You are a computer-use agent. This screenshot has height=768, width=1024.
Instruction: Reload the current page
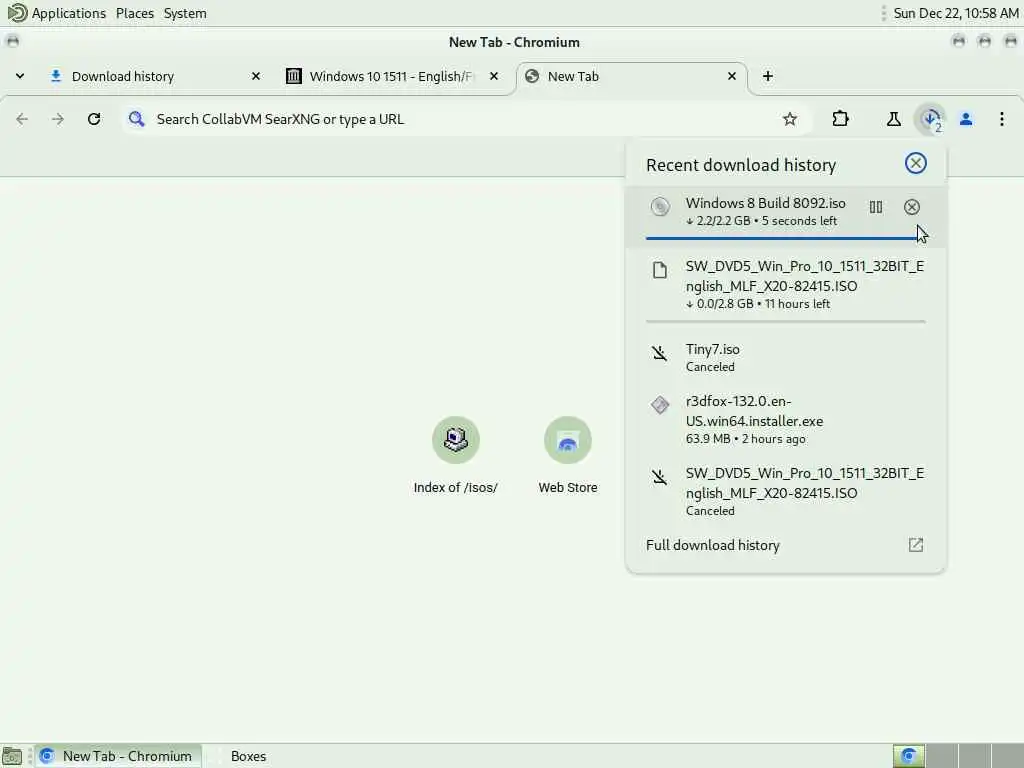tap(94, 119)
